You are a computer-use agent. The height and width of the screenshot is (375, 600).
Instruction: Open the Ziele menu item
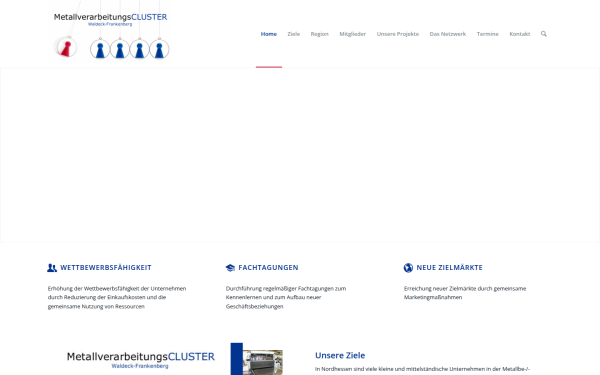coord(293,34)
